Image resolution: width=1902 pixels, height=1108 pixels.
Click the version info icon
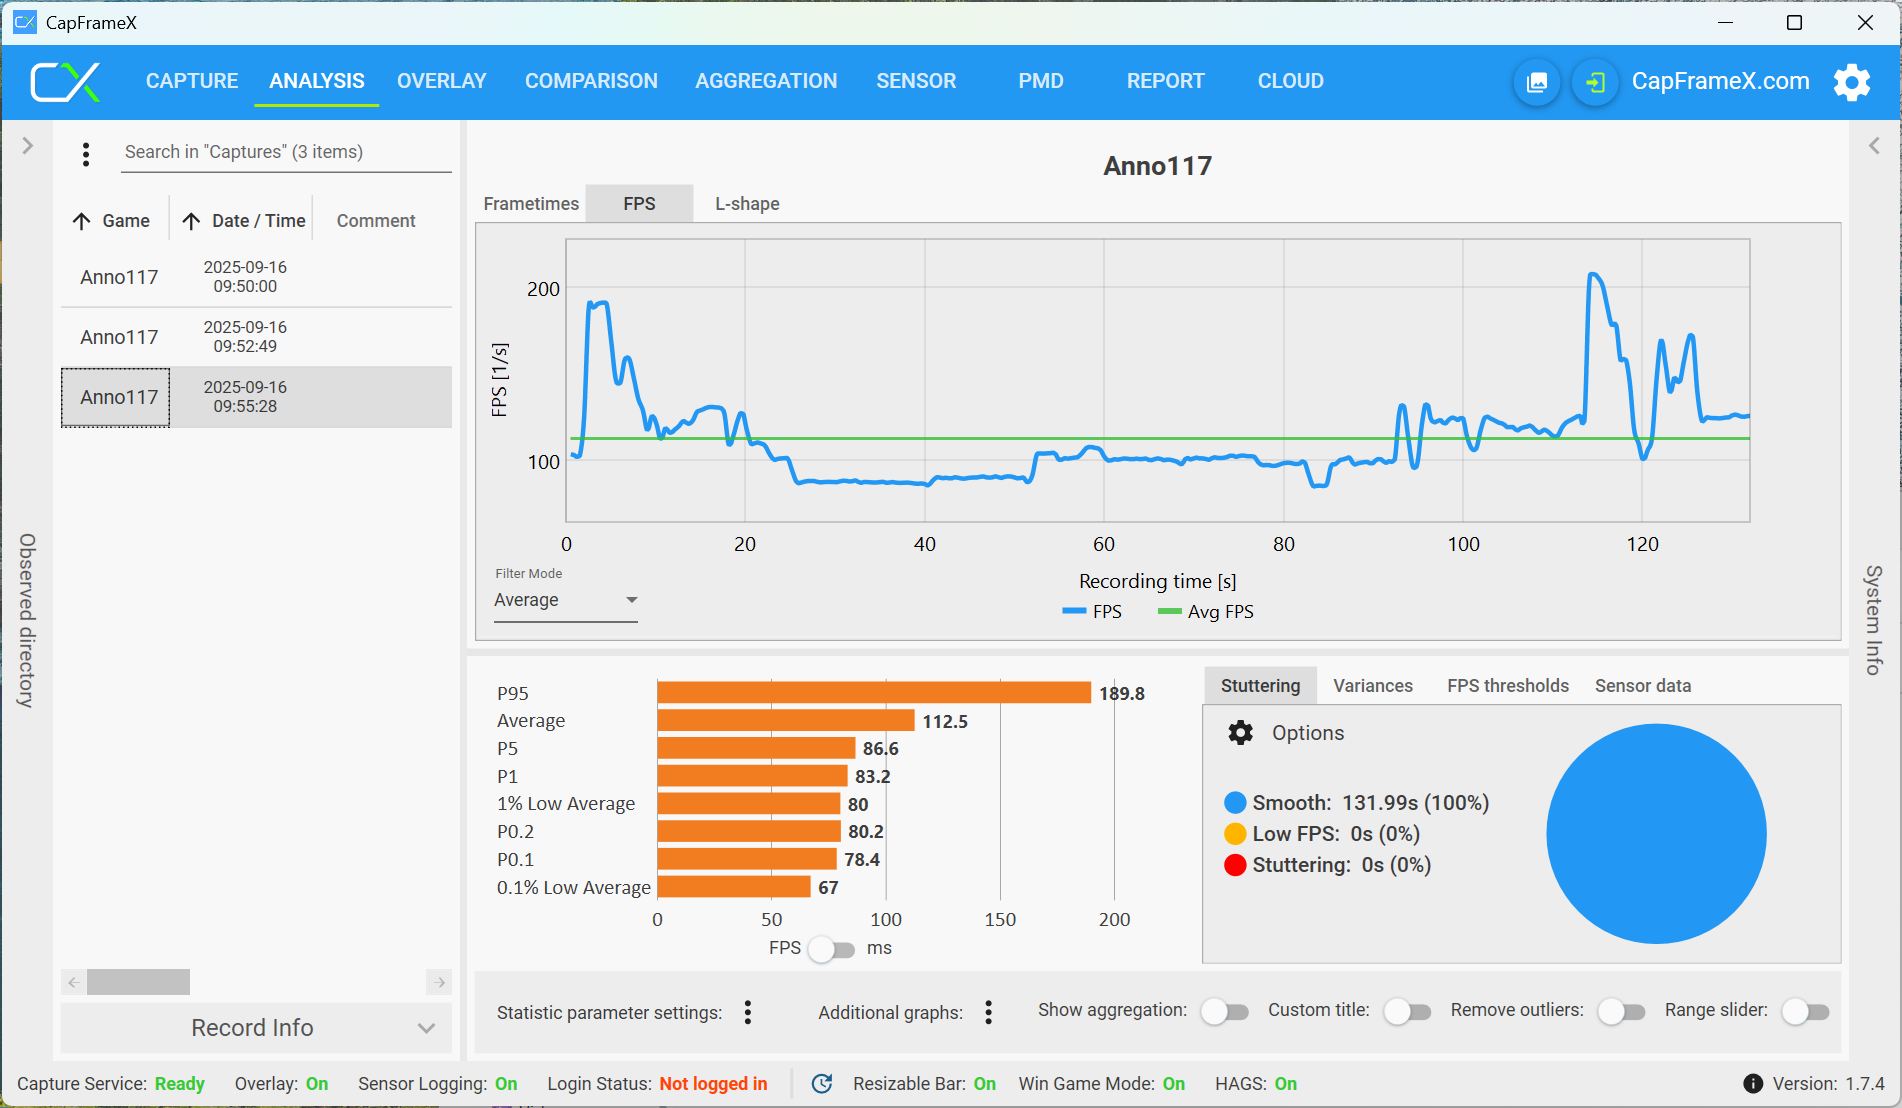pyautogui.click(x=1753, y=1084)
